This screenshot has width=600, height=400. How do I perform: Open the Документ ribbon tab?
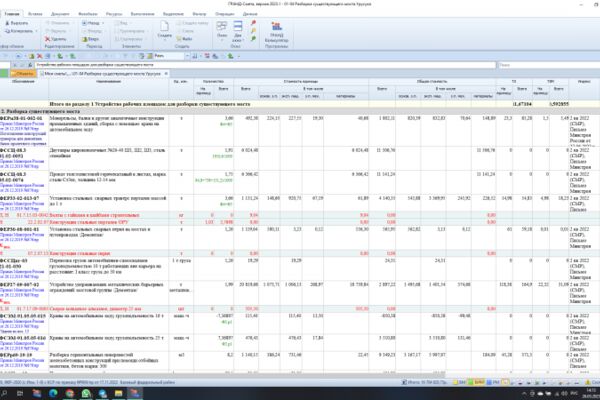(x=60, y=14)
